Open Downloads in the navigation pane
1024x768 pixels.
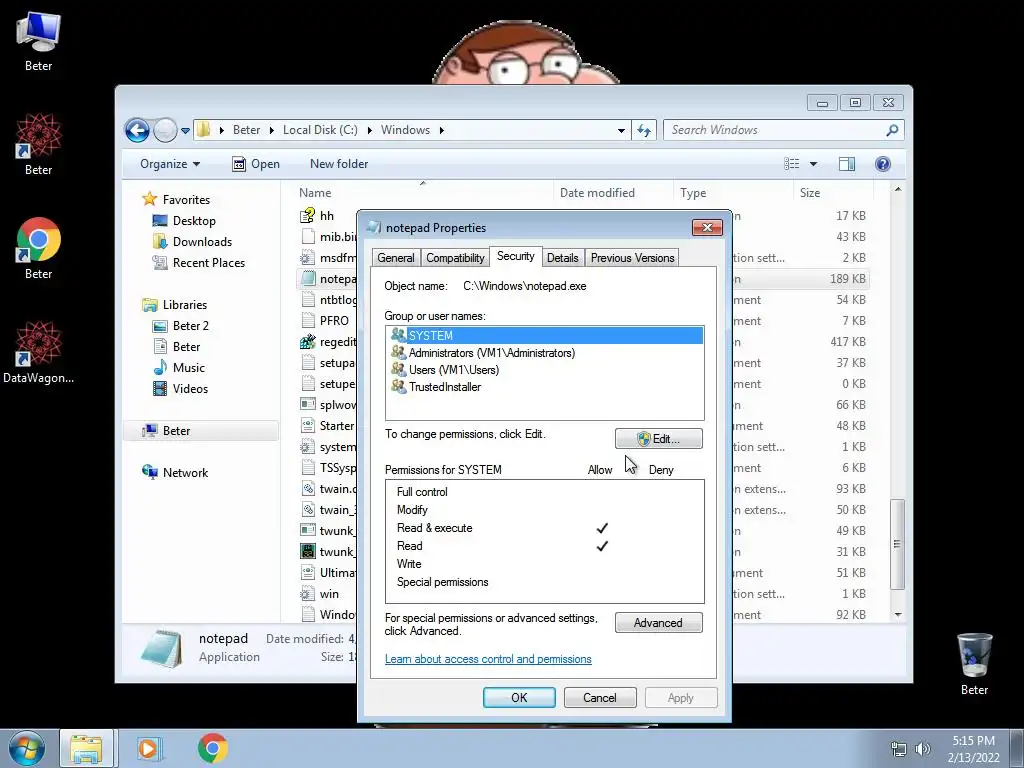click(x=192, y=242)
